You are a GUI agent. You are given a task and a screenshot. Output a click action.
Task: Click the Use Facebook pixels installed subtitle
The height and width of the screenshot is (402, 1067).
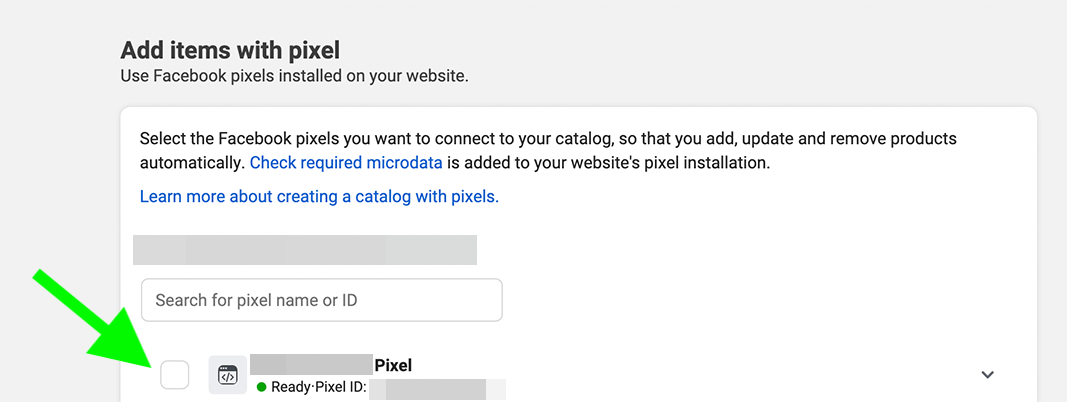(x=295, y=76)
